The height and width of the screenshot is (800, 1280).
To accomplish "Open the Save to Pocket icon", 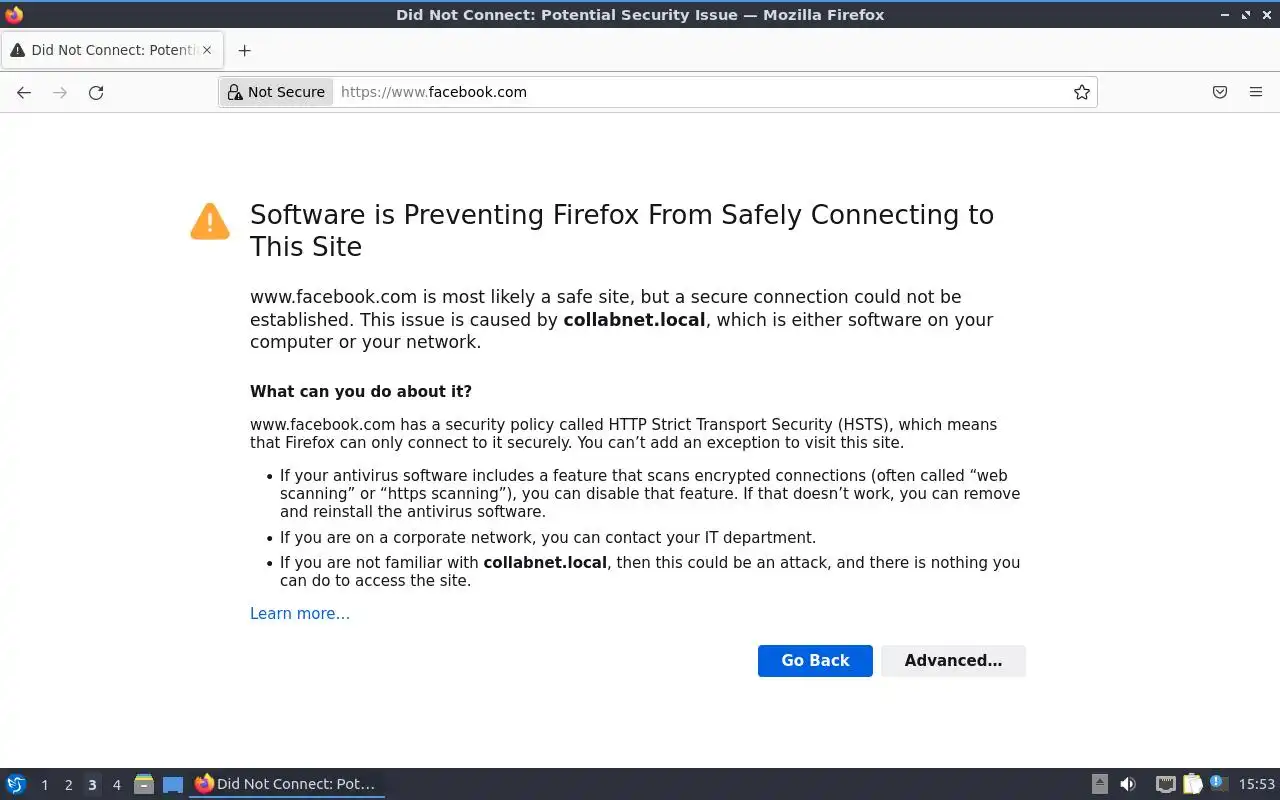I will pos(1219,92).
